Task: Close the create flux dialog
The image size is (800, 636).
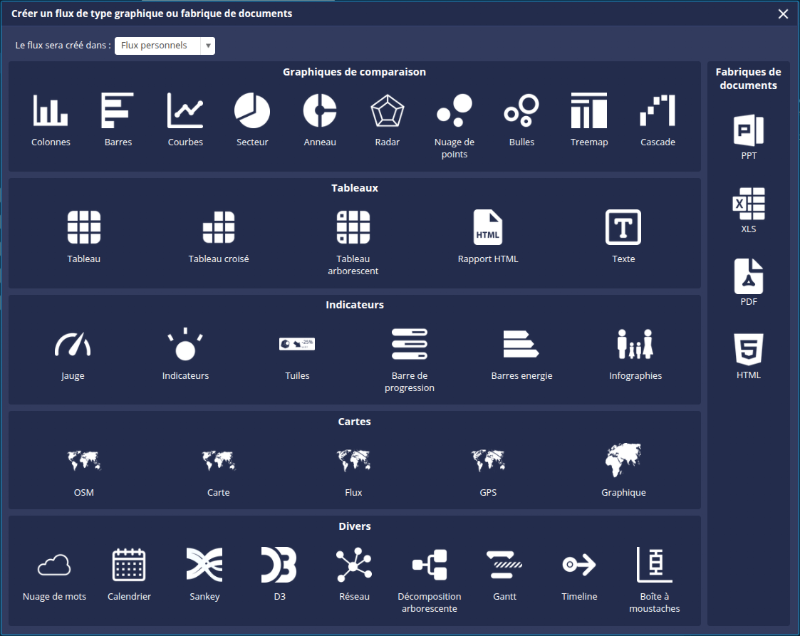Action: click(783, 13)
